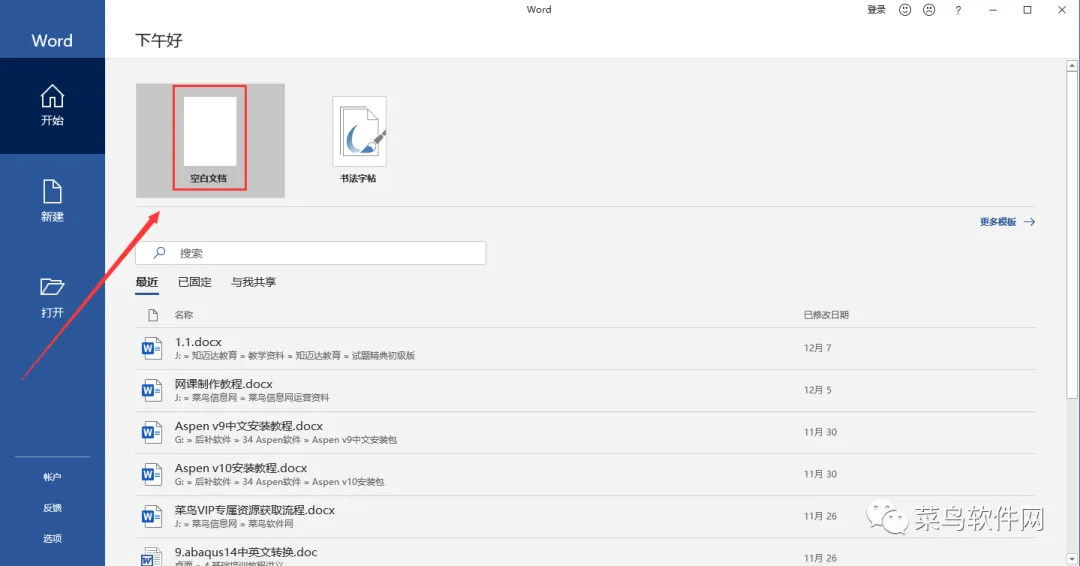This screenshot has height=566, width=1080.
Task: Click the 名称 column header
Action: tap(183, 315)
